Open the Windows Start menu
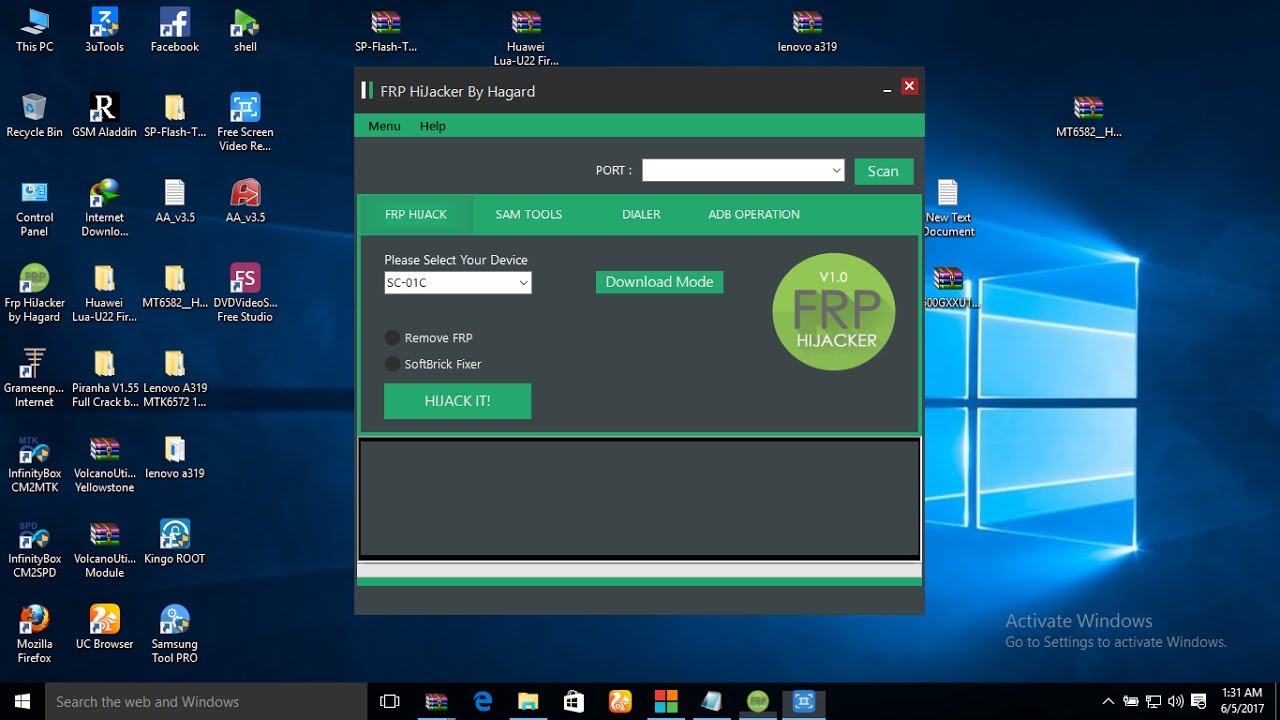The height and width of the screenshot is (720, 1280). coord(22,702)
